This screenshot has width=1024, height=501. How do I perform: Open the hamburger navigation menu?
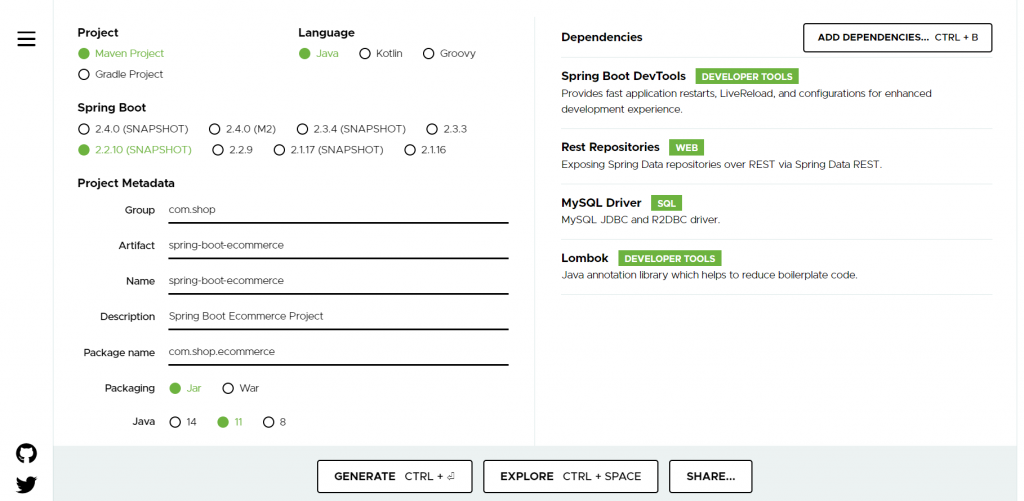(x=26, y=39)
